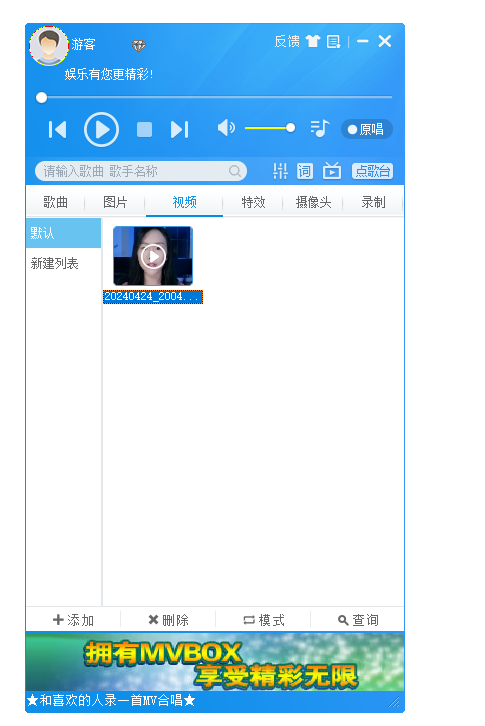Image resolution: width=485 pixels, height=726 pixels.
Task: Open the TV video icon
Action: coord(332,171)
